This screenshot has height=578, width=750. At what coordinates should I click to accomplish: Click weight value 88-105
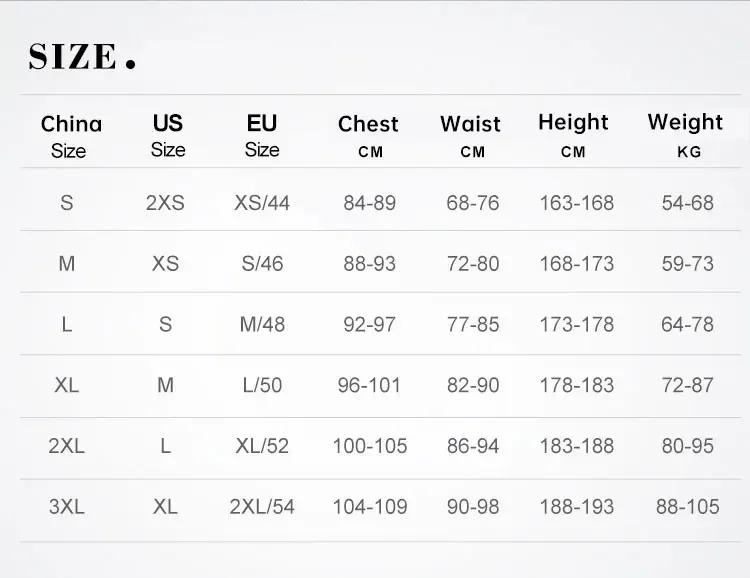[687, 506]
